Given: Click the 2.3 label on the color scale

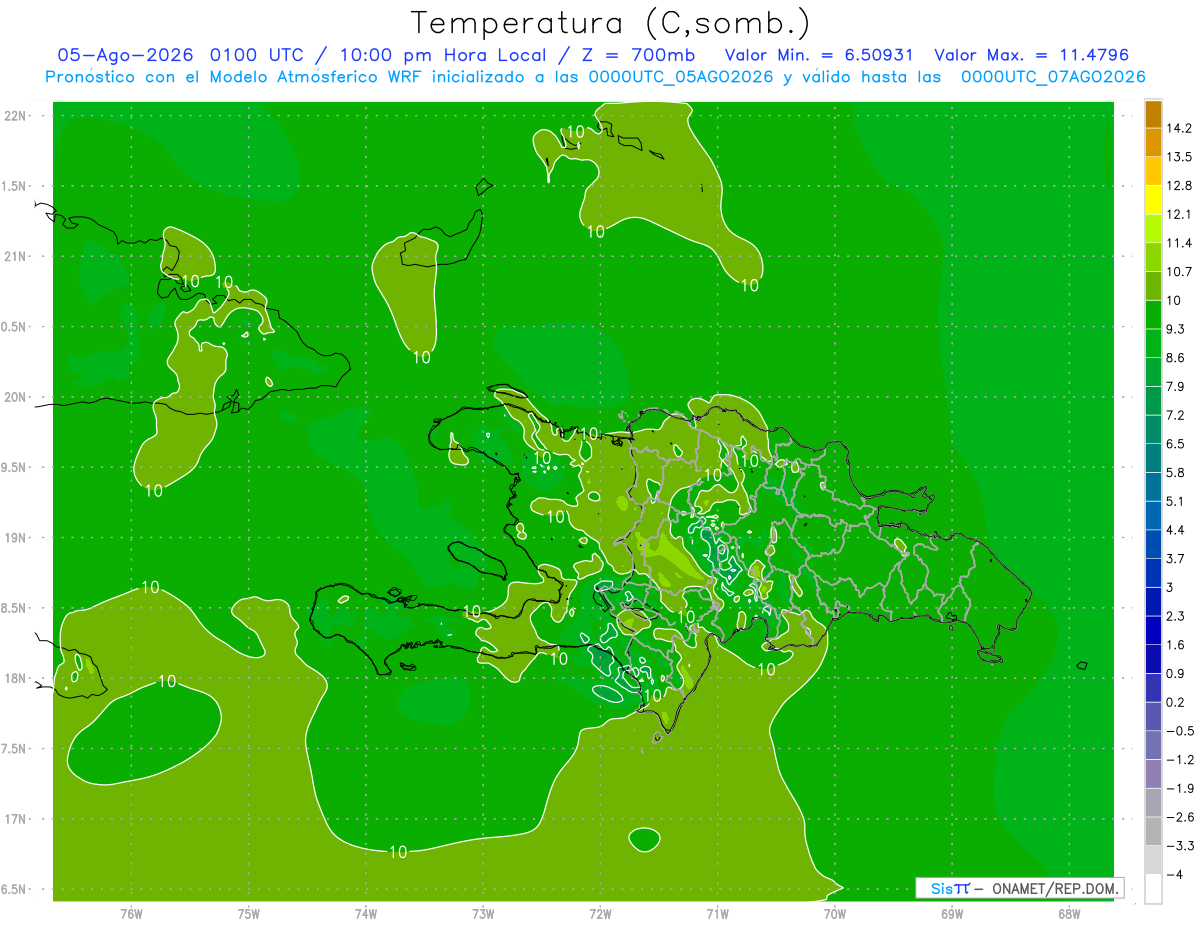Looking at the screenshot, I should pos(1175,616).
